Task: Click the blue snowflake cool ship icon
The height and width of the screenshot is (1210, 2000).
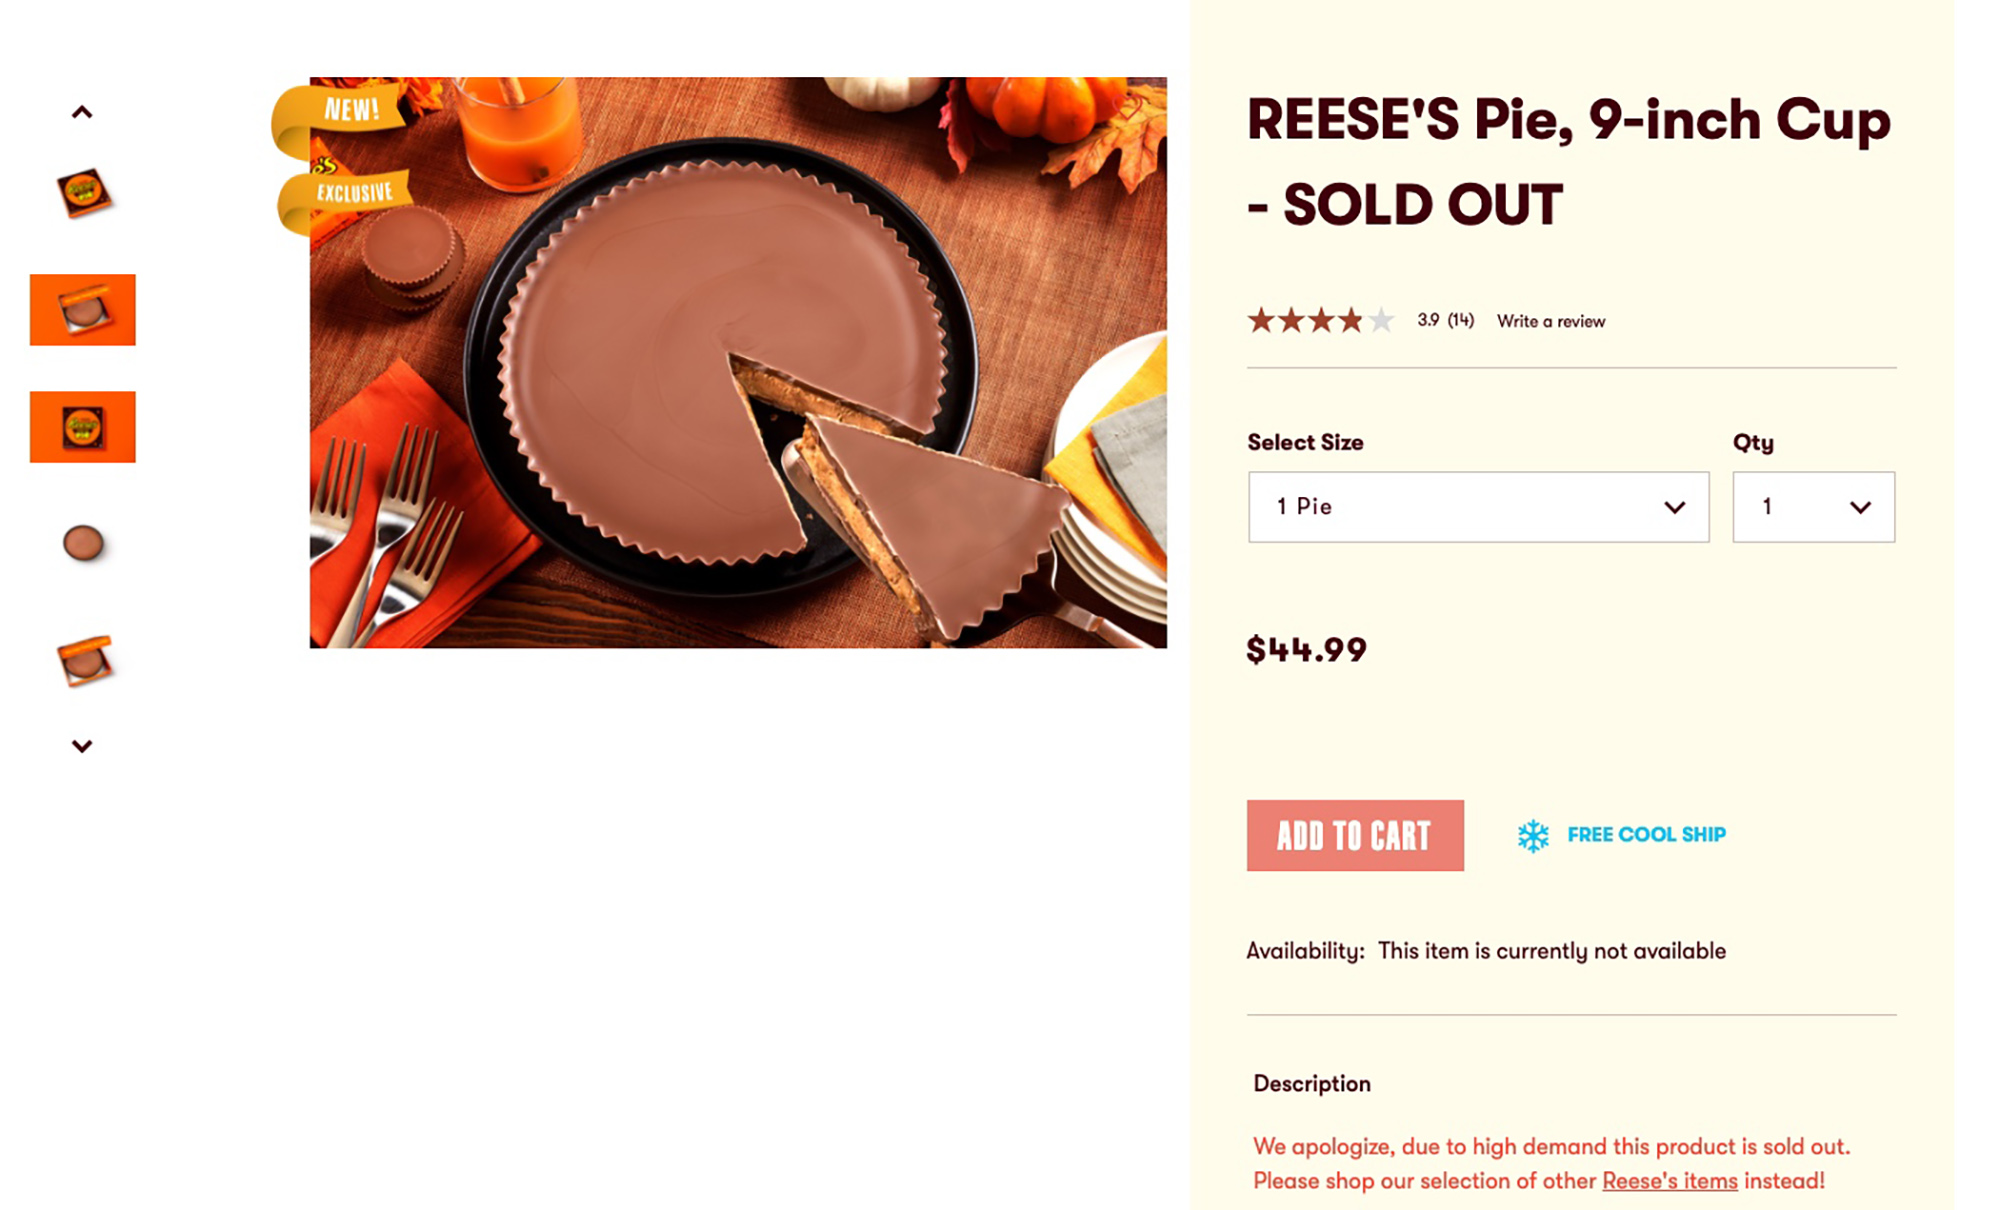Action: (x=1532, y=835)
